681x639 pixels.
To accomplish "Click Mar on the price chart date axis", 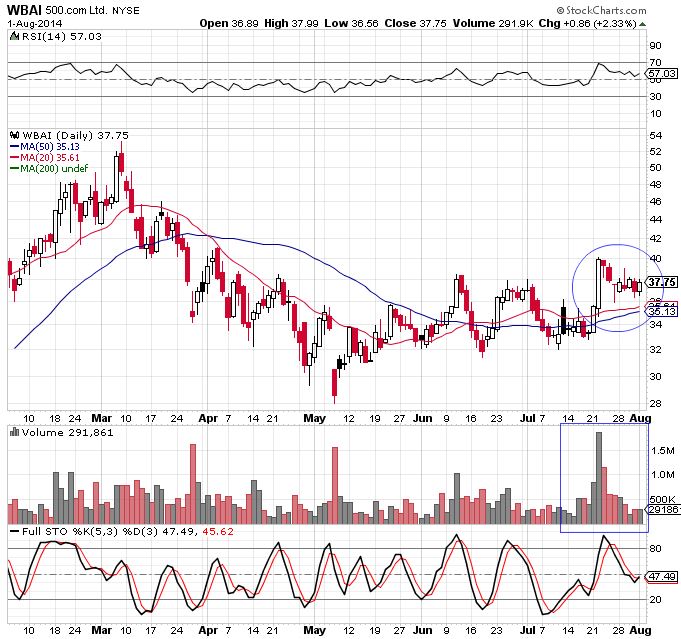I will point(102,418).
